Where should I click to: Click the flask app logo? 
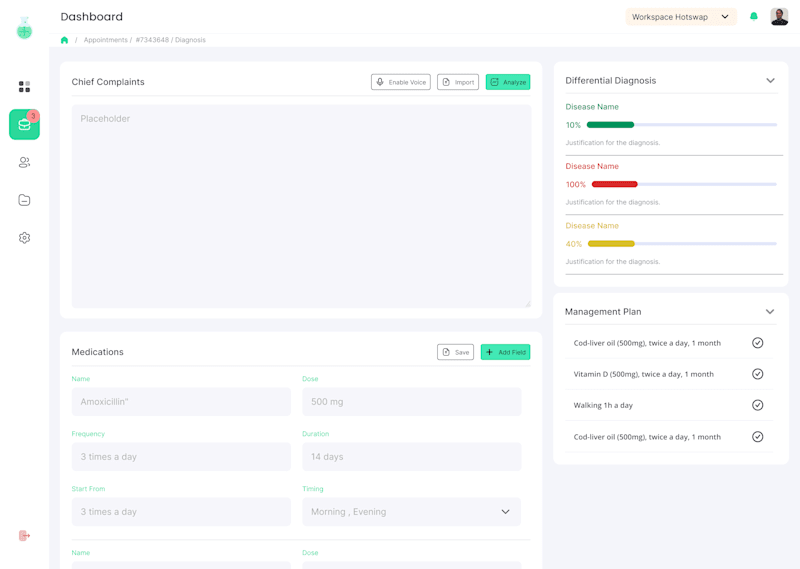tap(24, 28)
